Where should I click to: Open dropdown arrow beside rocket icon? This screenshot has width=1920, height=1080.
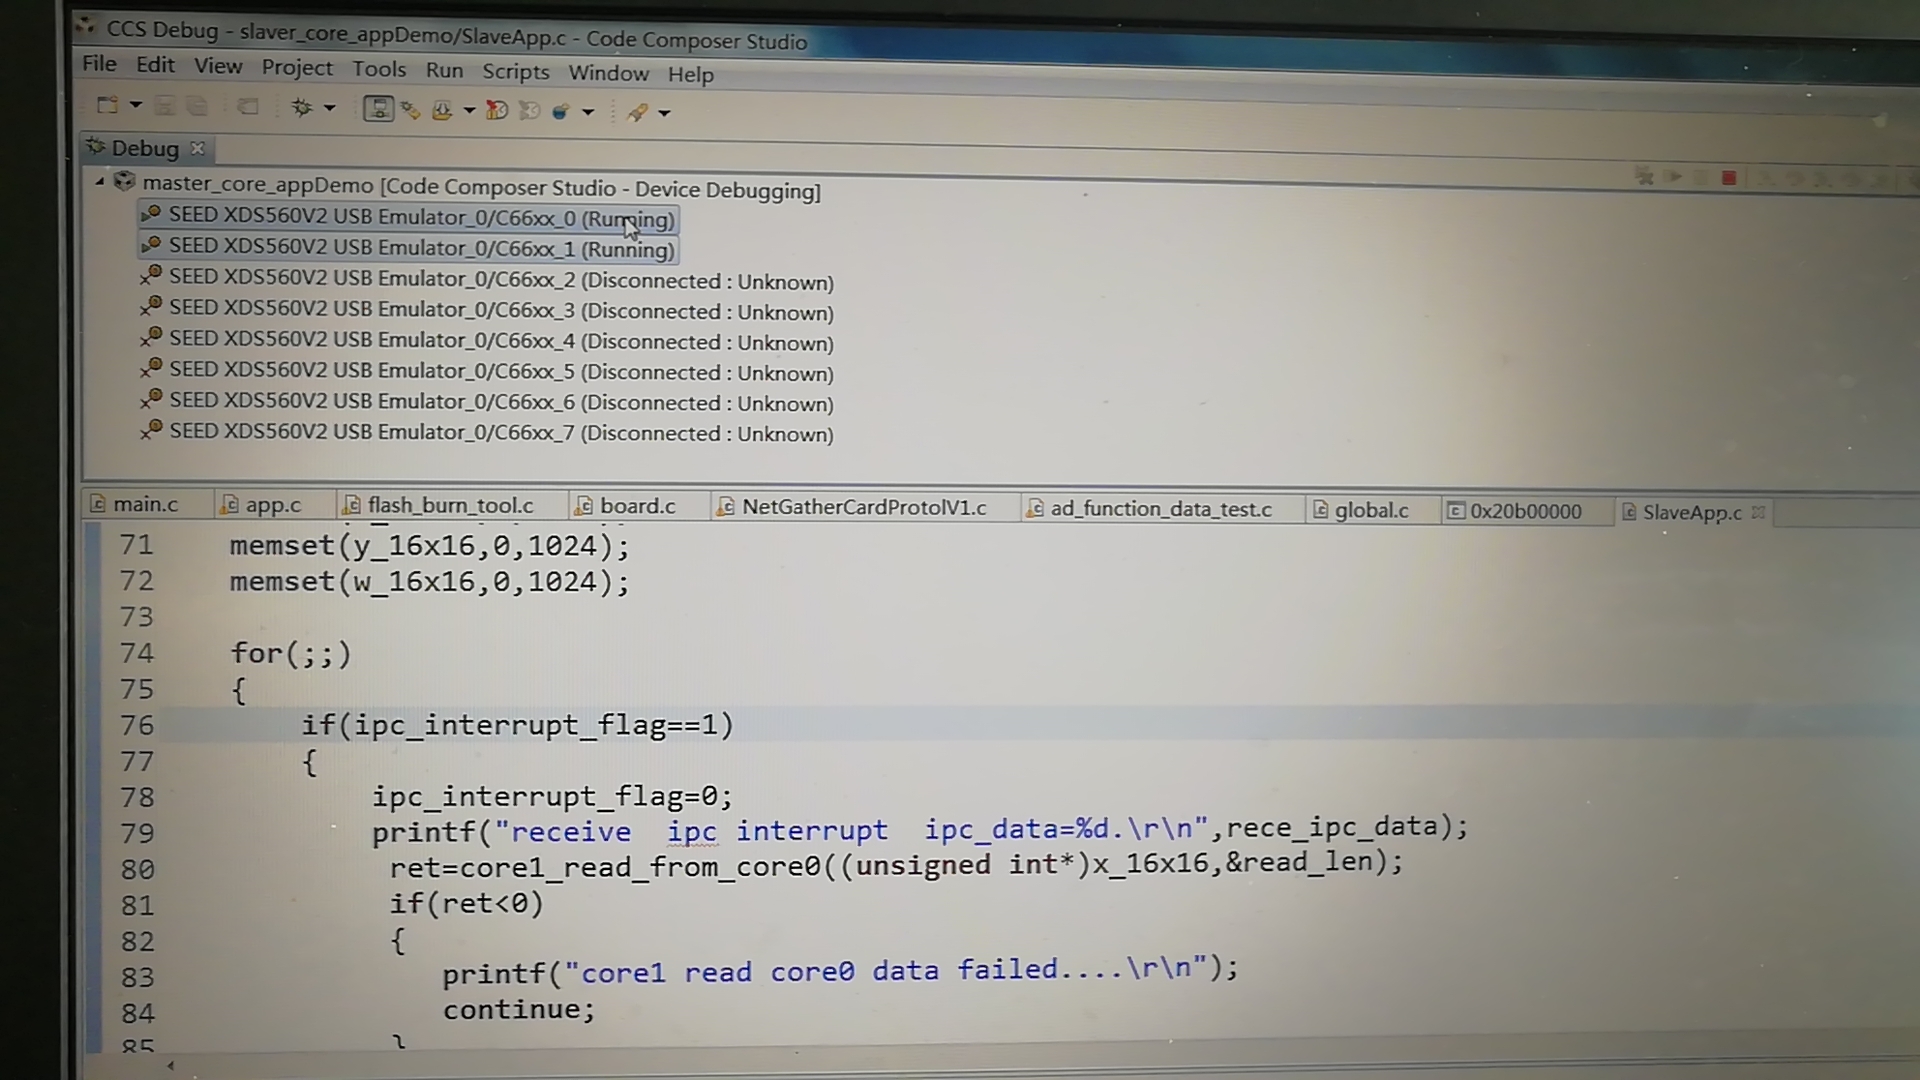coord(664,113)
